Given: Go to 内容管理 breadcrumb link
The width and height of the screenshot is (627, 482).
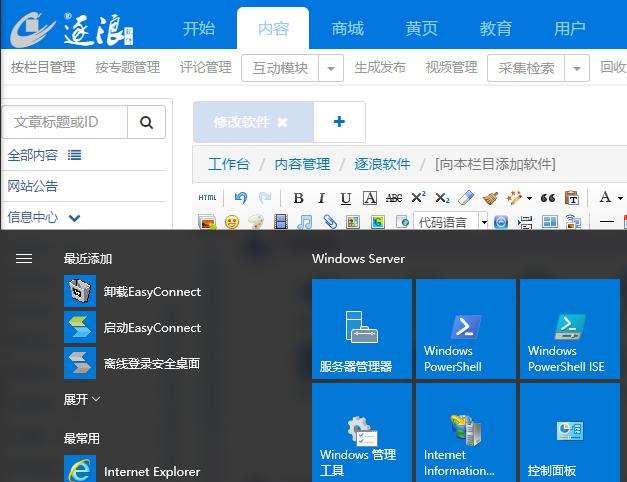Looking at the screenshot, I should 302,164.
